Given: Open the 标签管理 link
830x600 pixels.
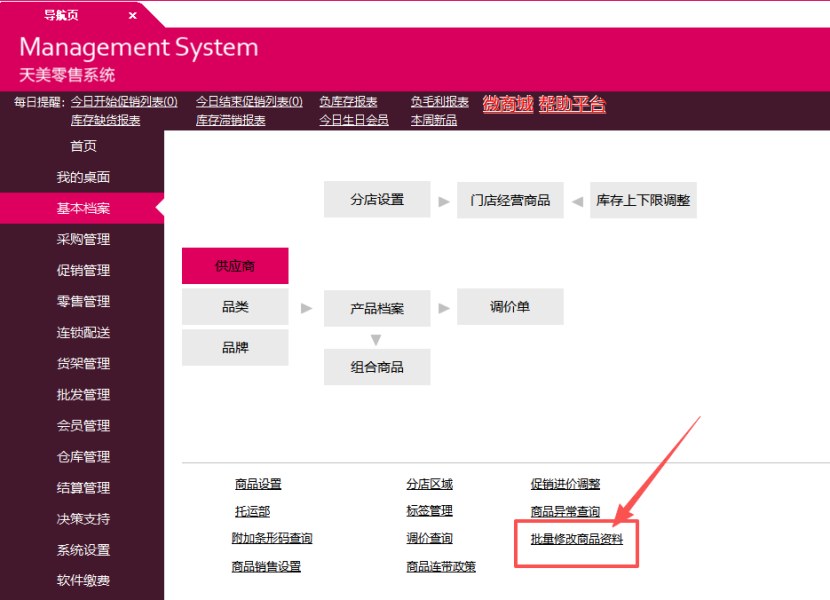Looking at the screenshot, I should coord(430,511).
